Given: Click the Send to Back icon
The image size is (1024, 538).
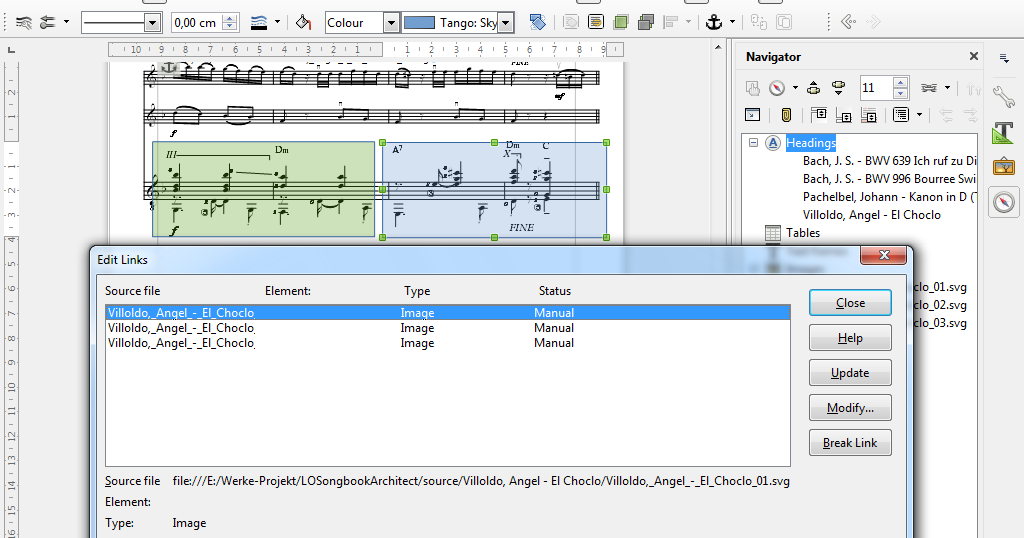Looking at the screenshot, I should coord(646,23).
